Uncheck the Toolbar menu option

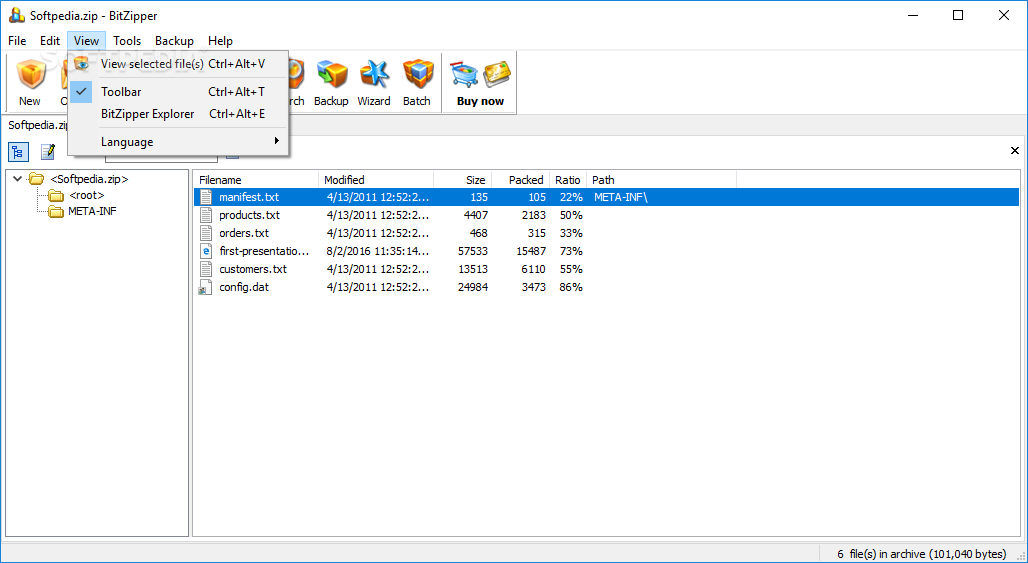(178, 92)
